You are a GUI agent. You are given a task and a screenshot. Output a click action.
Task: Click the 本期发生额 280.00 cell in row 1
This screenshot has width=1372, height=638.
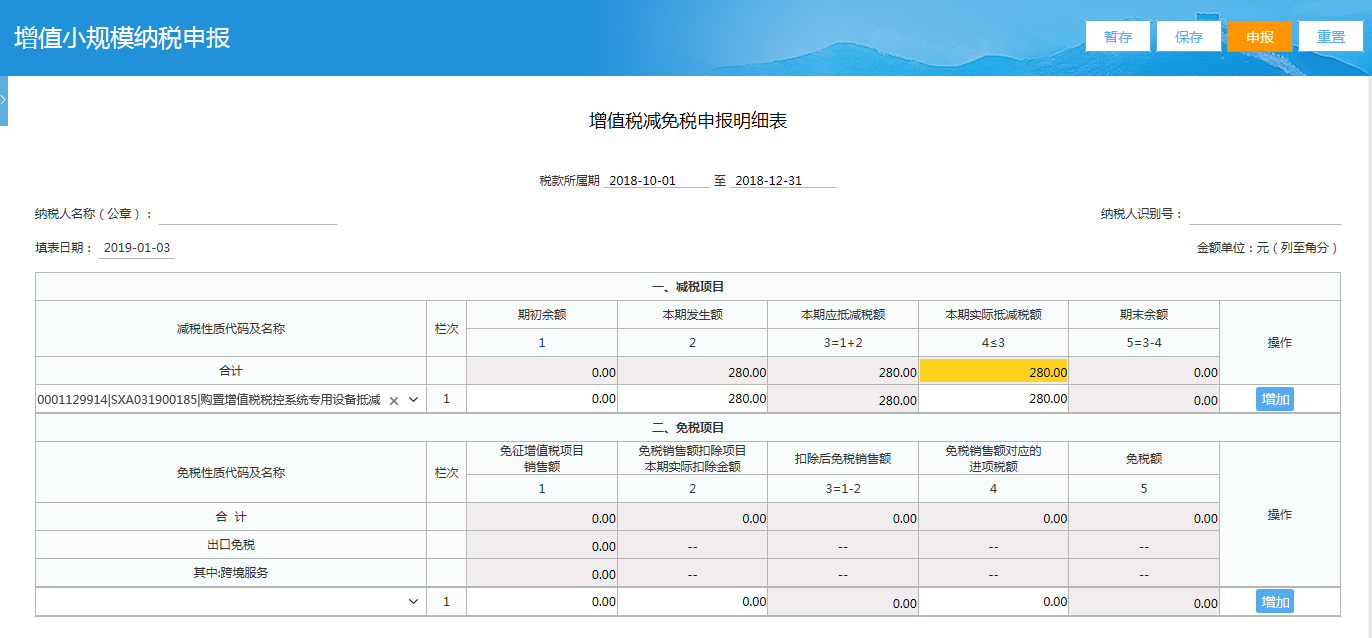(x=692, y=398)
